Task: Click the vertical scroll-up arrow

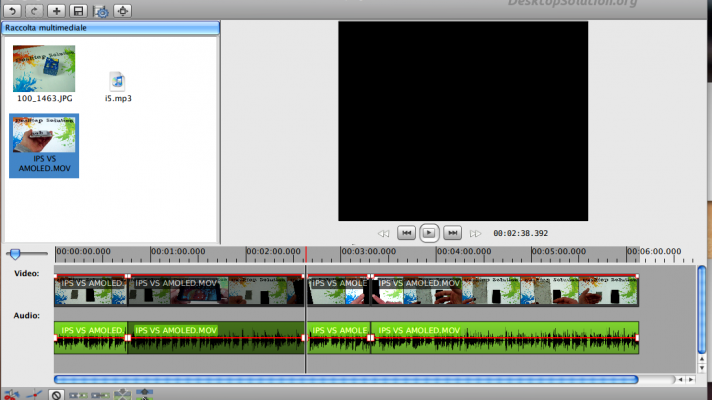Action: tap(702, 359)
